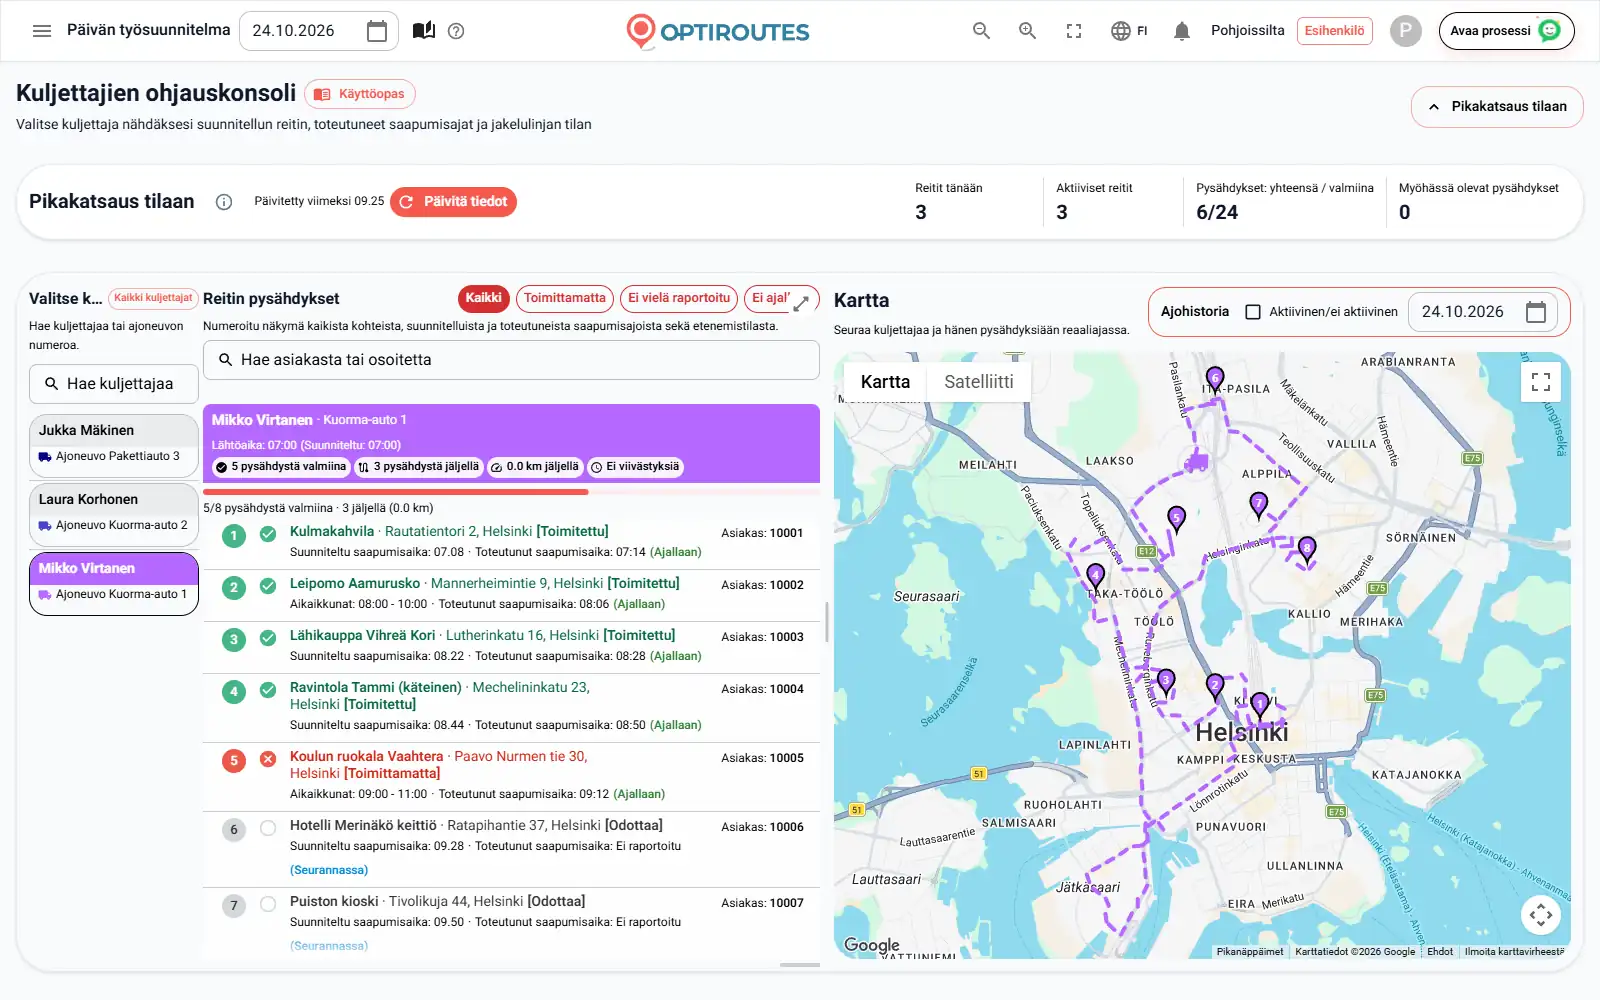
Task: Open calendar icon in top date field
Action: pos(377,31)
